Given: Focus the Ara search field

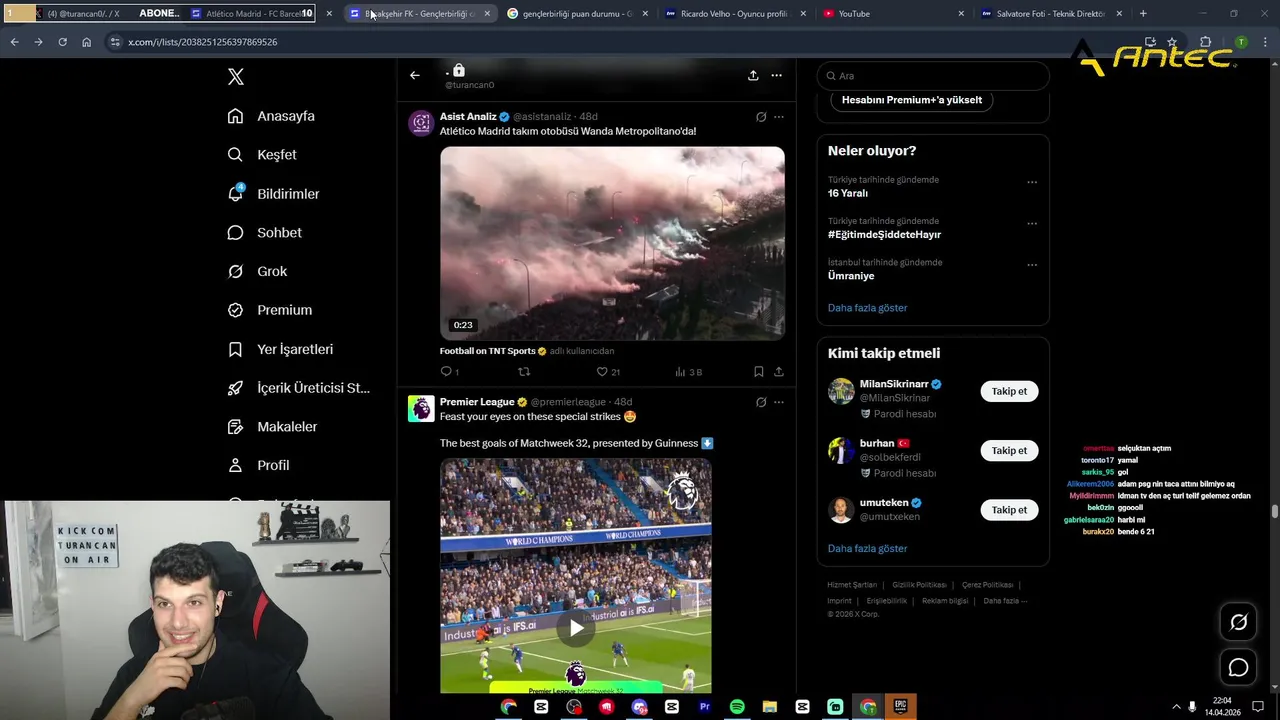Looking at the screenshot, I should click(x=933, y=76).
